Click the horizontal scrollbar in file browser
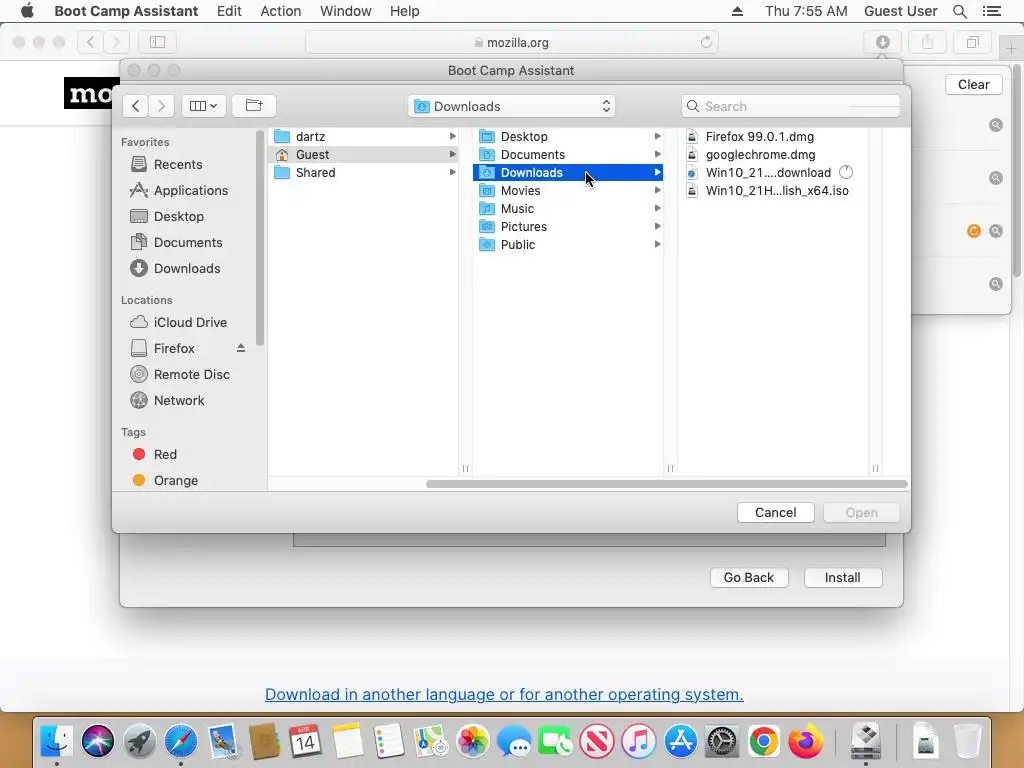 pos(667,484)
